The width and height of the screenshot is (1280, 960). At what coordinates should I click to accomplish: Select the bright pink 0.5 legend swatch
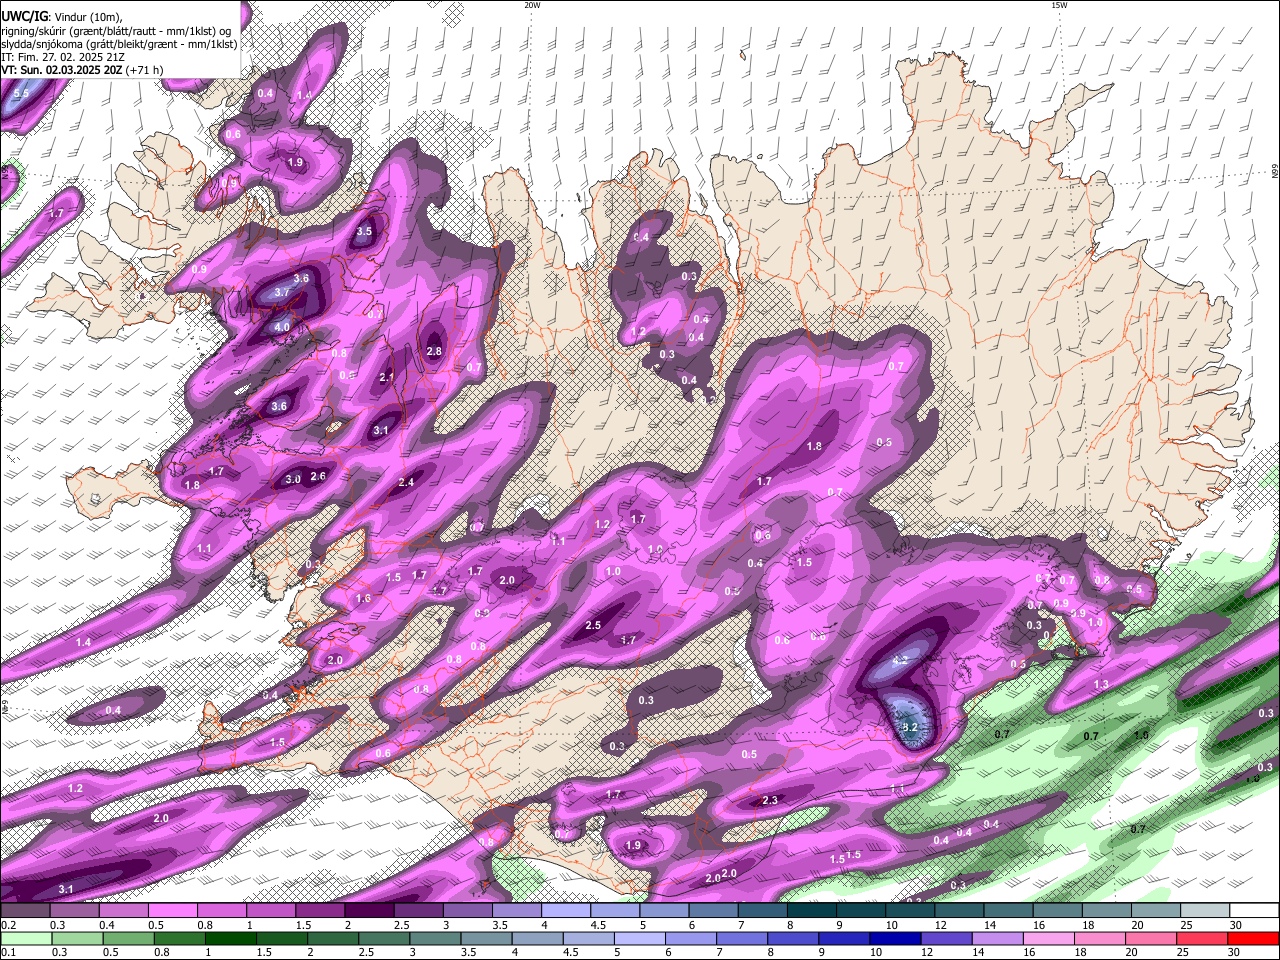coord(172,911)
